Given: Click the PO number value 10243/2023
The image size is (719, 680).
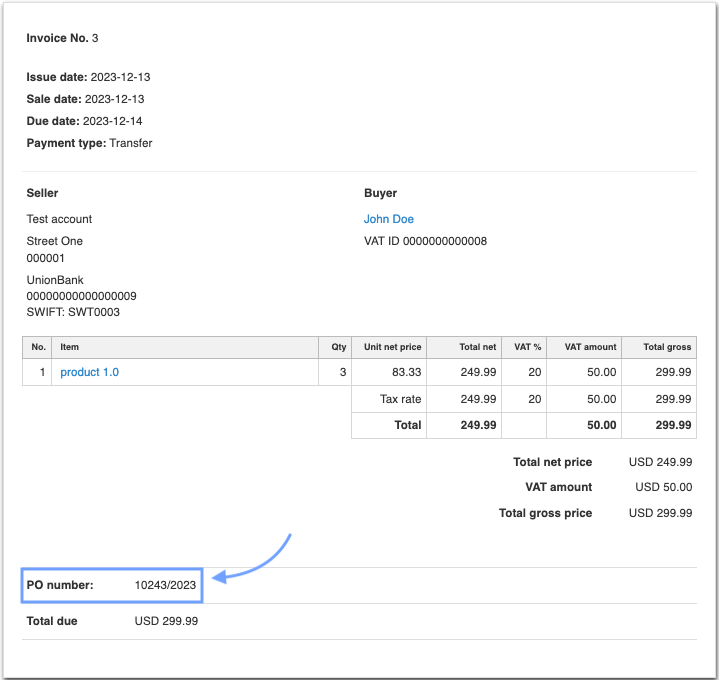Looking at the screenshot, I should click(x=165, y=585).
